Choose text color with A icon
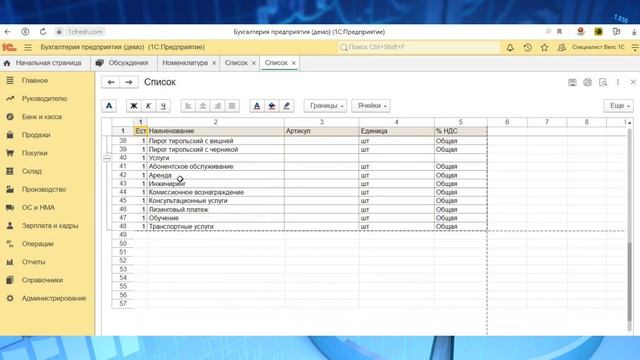Viewport: 640px width, 360px height. pos(257,106)
